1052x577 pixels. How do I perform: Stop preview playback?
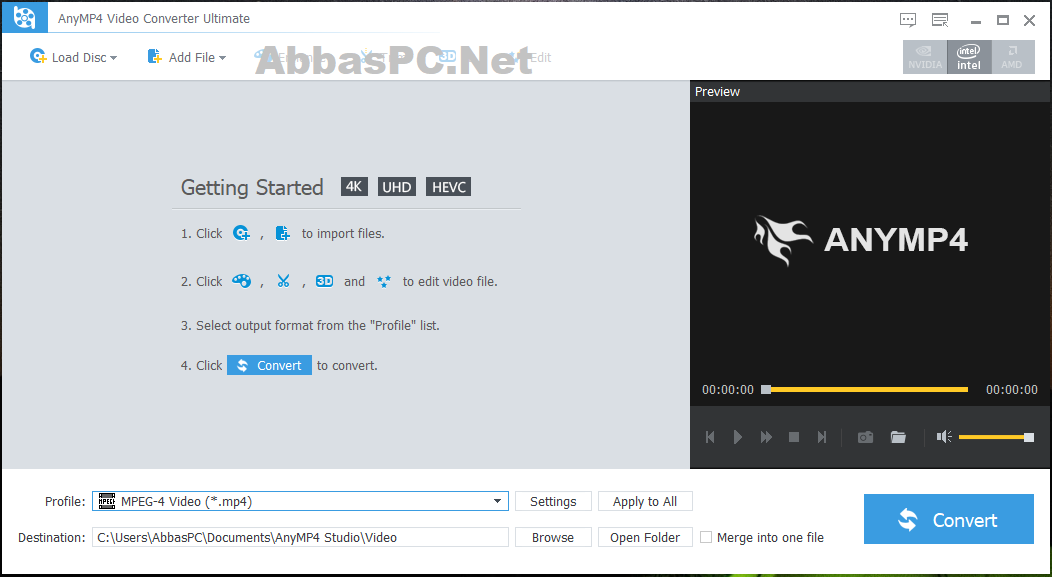794,437
